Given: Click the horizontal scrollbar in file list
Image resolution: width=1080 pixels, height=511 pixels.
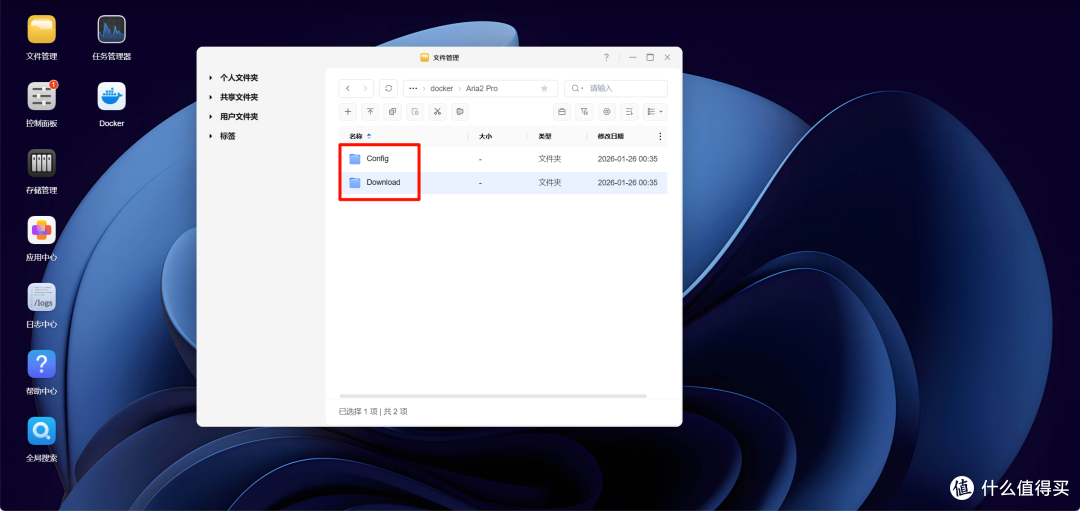Looking at the screenshot, I should (493, 396).
